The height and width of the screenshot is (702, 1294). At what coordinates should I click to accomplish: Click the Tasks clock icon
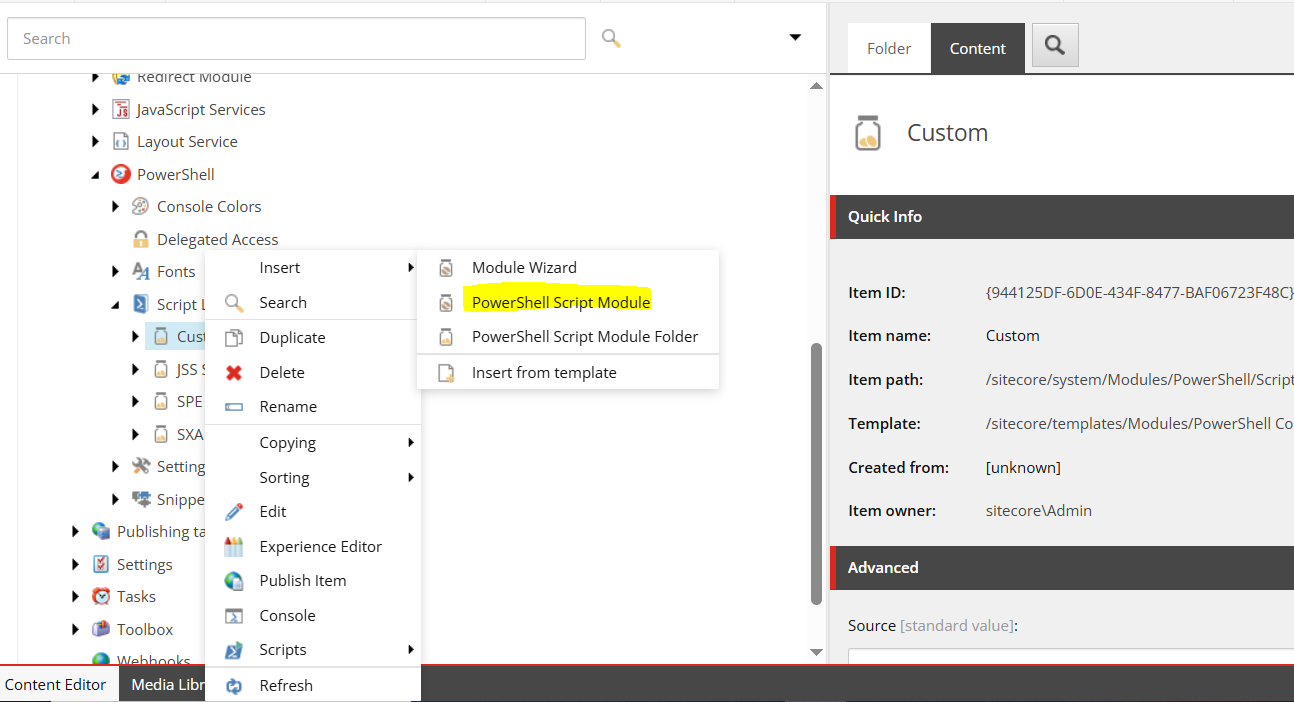(x=101, y=596)
